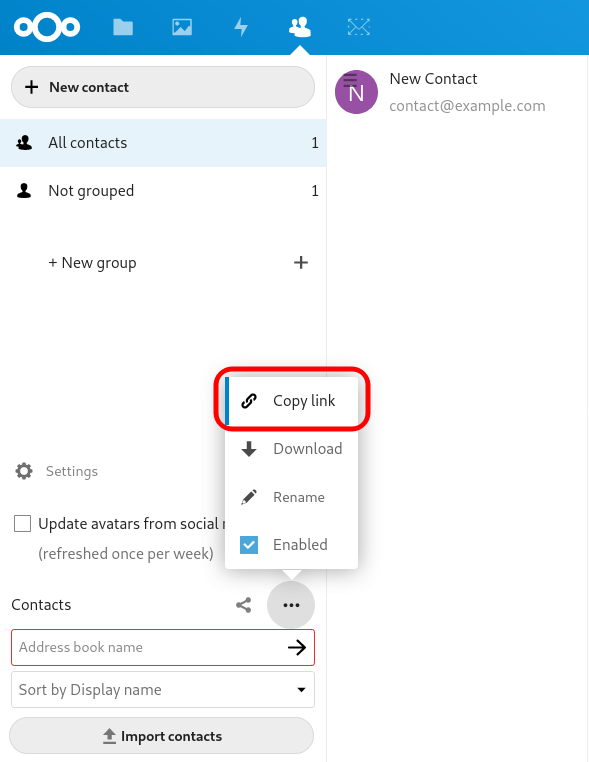Image resolution: width=589 pixels, height=762 pixels.
Task: Toggle the Enabled checkbox in the popup menu
Action: (249, 545)
